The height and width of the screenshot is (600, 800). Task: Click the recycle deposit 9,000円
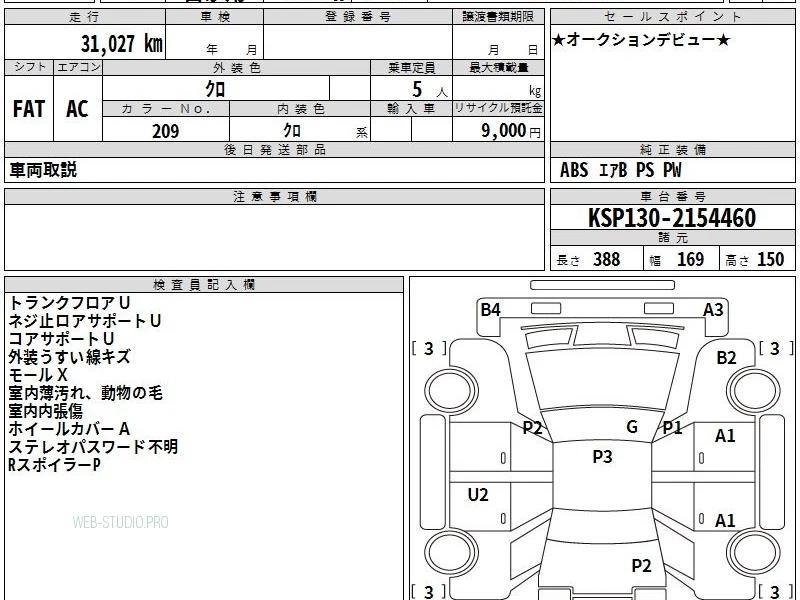click(511, 131)
